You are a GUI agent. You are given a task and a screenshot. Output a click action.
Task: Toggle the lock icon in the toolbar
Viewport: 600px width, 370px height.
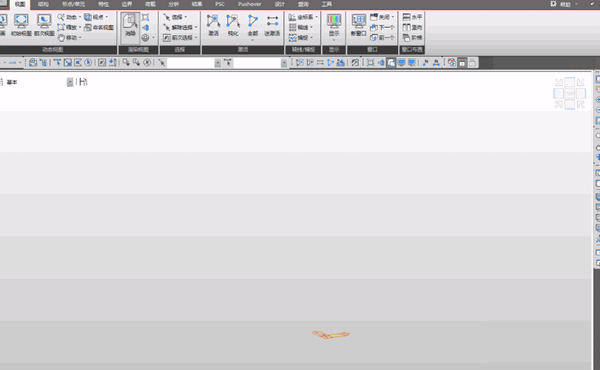pyautogui.click(x=472, y=62)
